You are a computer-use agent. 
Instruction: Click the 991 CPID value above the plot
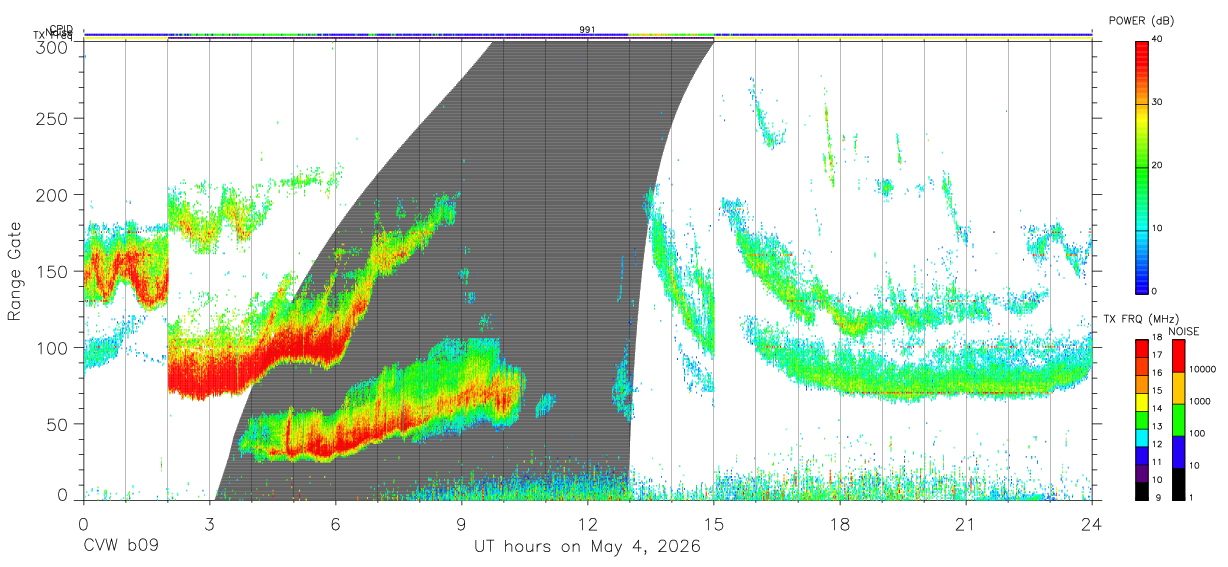pos(587,30)
